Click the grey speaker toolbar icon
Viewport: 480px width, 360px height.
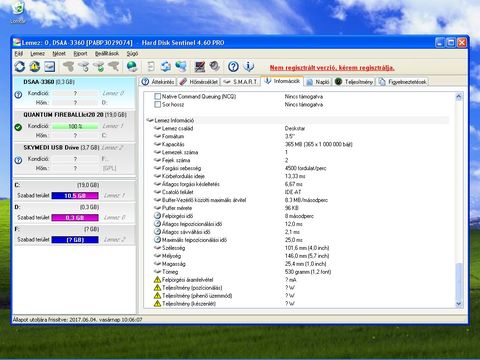click(215, 67)
